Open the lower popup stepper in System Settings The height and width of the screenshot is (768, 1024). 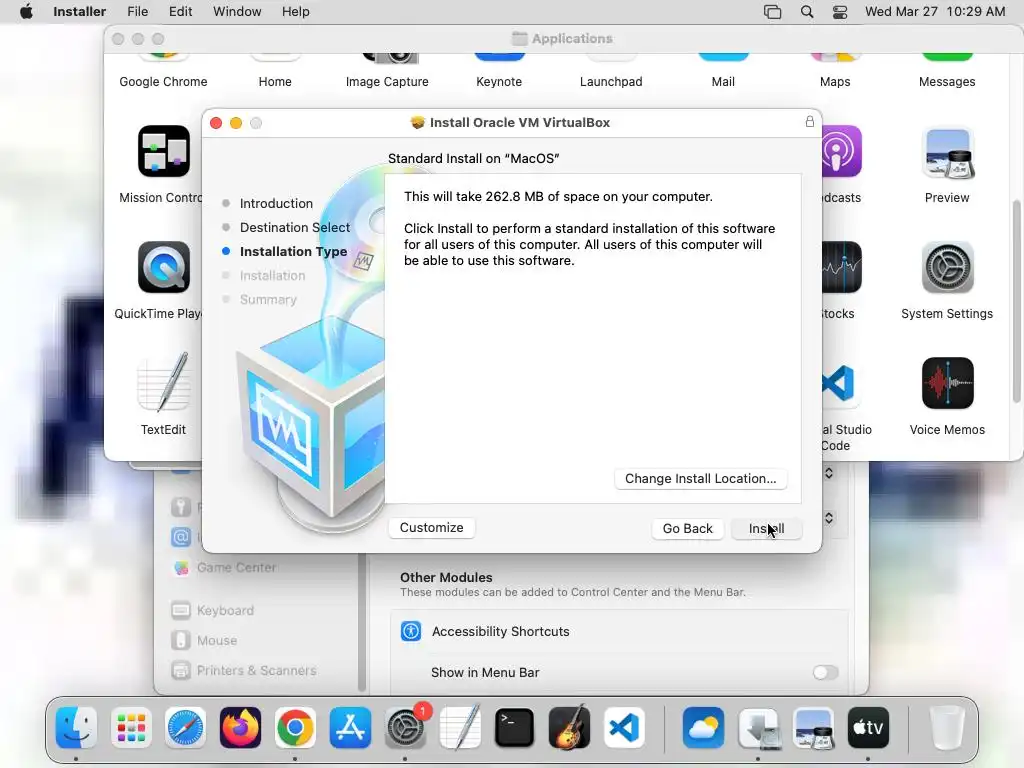click(x=829, y=518)
